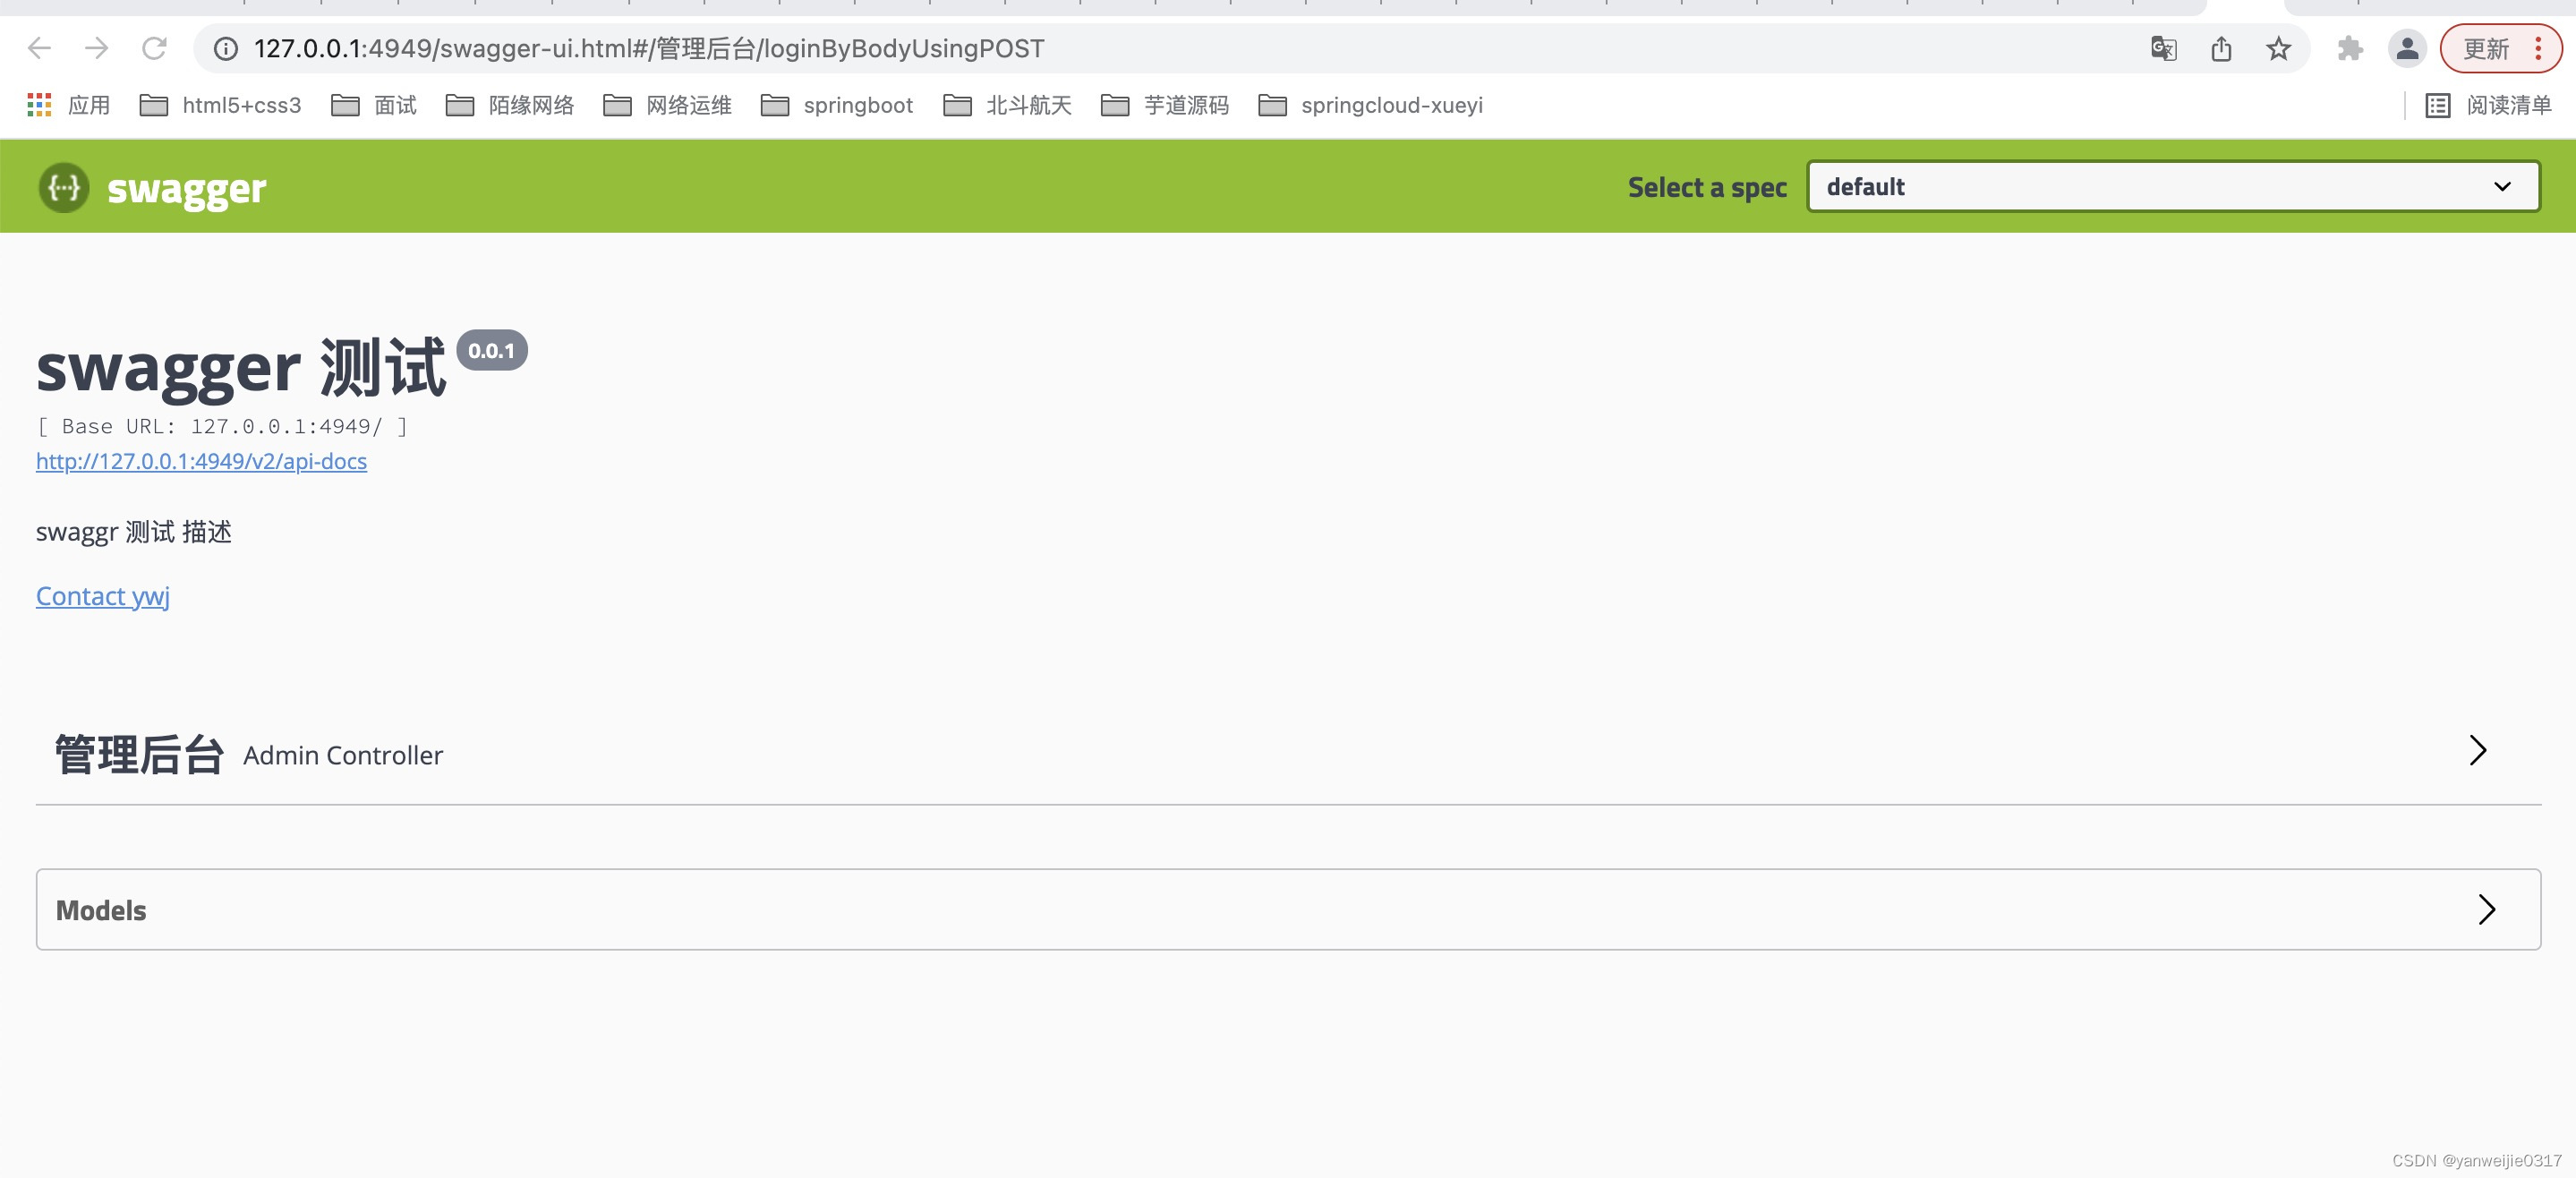Click the 'Admin Controller' description text
Viewport: 2576px width, 1178px height.
(x=343, y=756)
